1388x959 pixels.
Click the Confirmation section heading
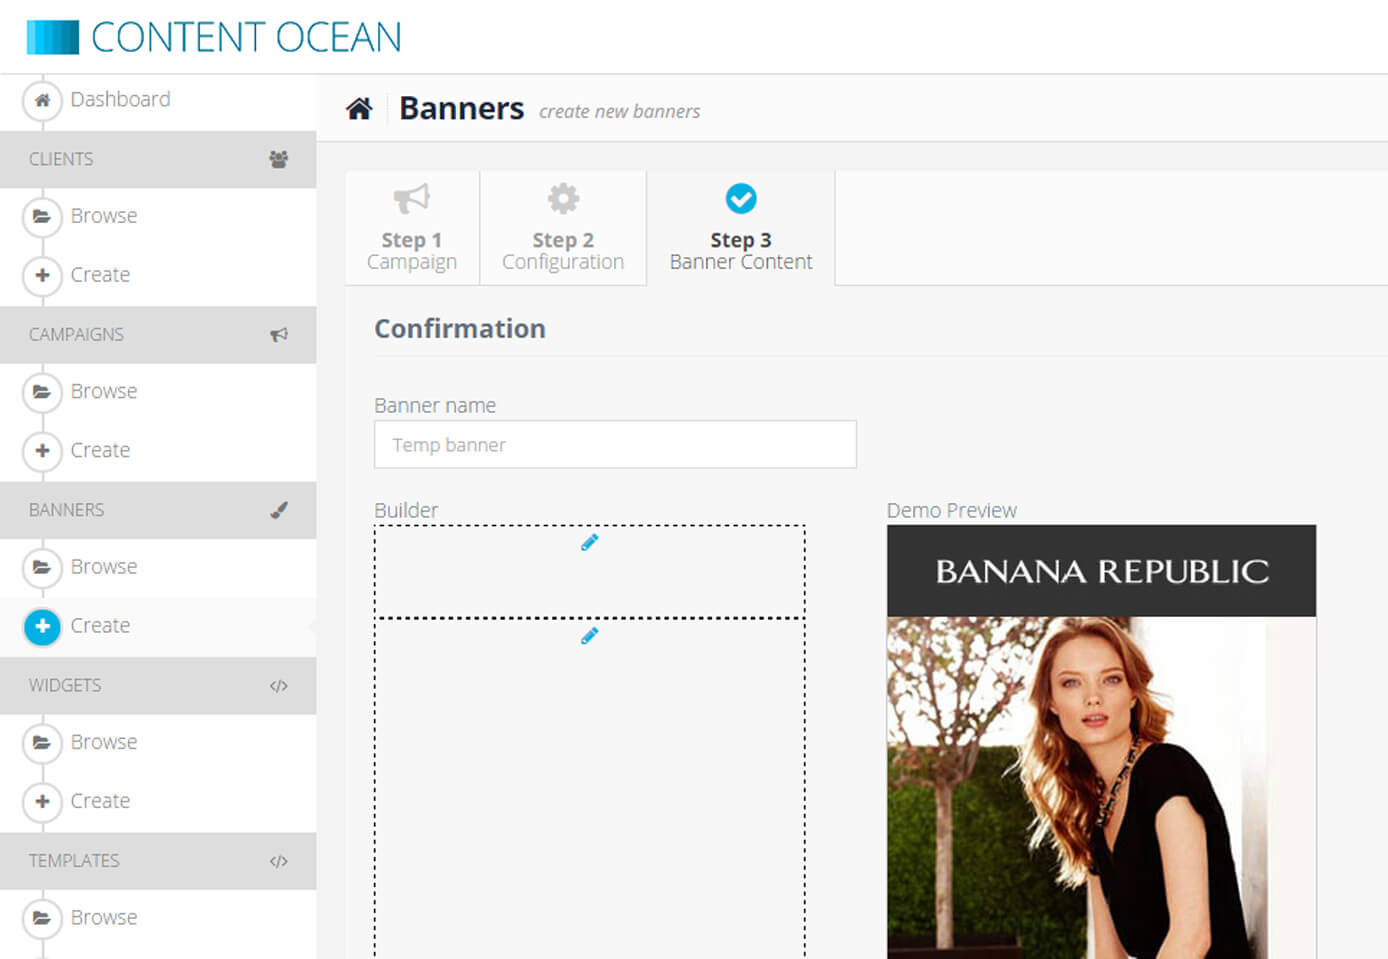pyautogui.click(x=460, y=329)
